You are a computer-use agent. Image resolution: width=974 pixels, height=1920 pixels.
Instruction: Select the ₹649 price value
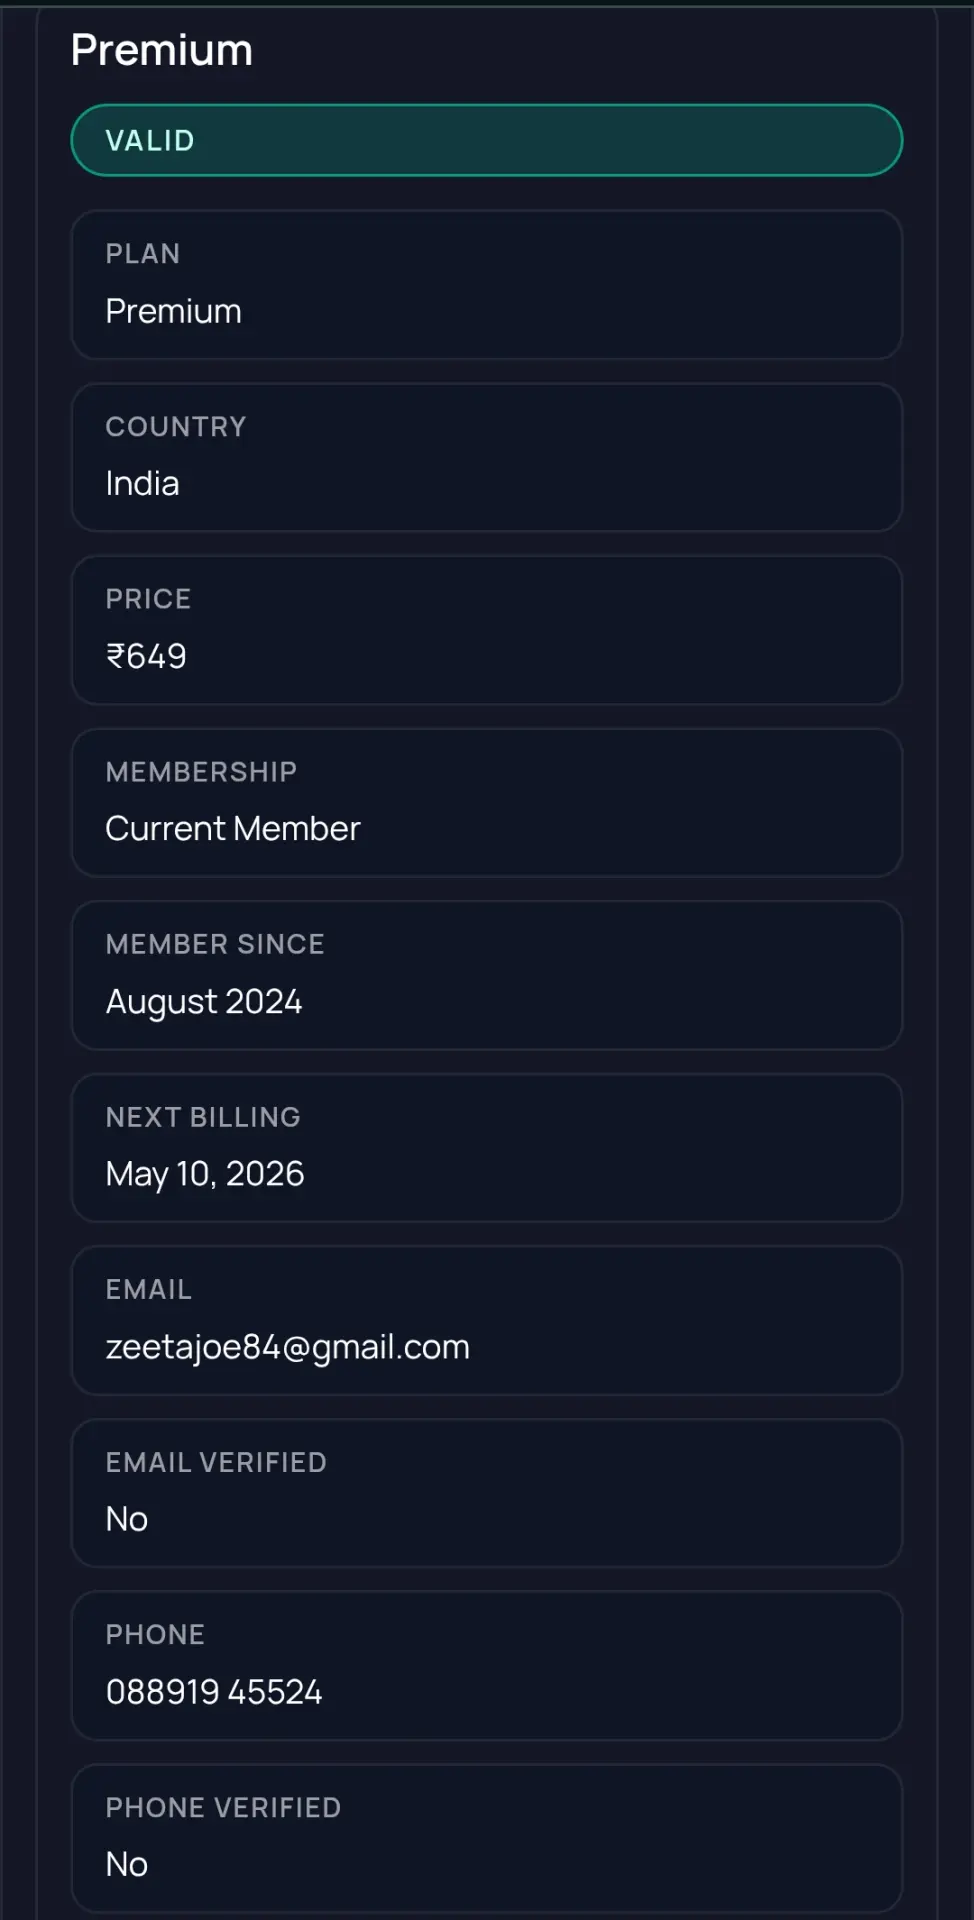146,656
